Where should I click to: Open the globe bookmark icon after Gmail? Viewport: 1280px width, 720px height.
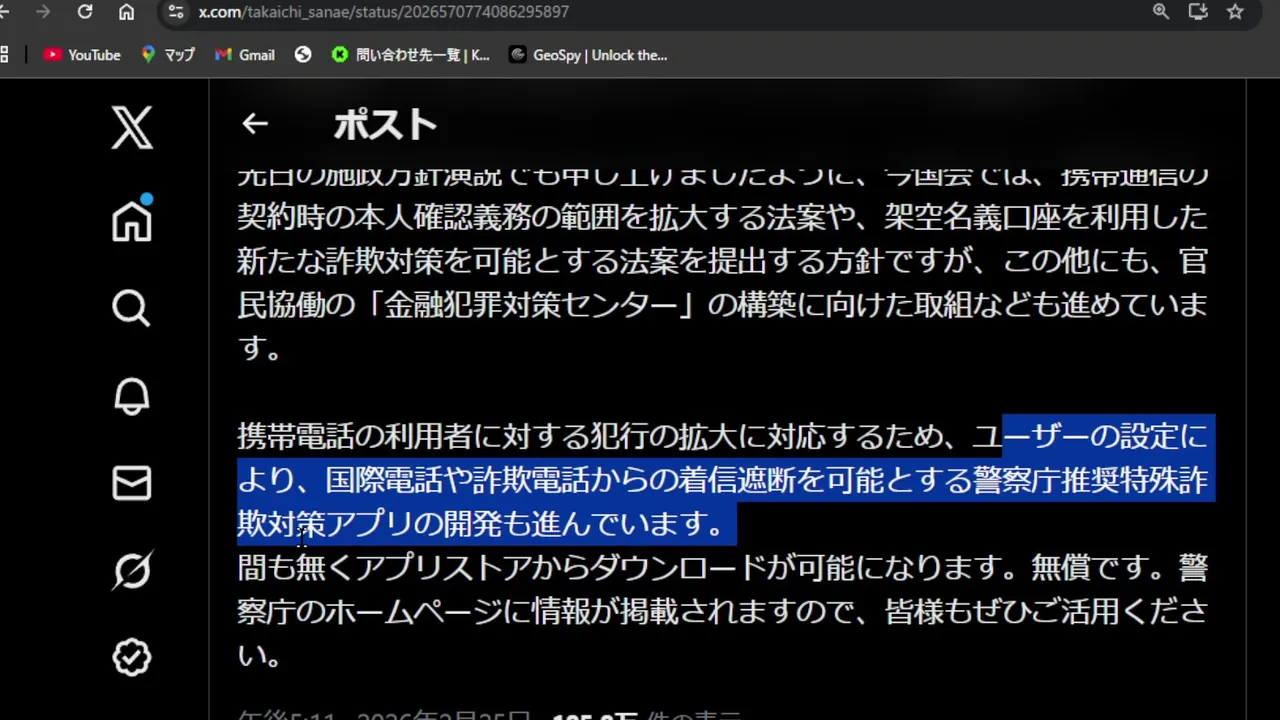click(303, 55)
